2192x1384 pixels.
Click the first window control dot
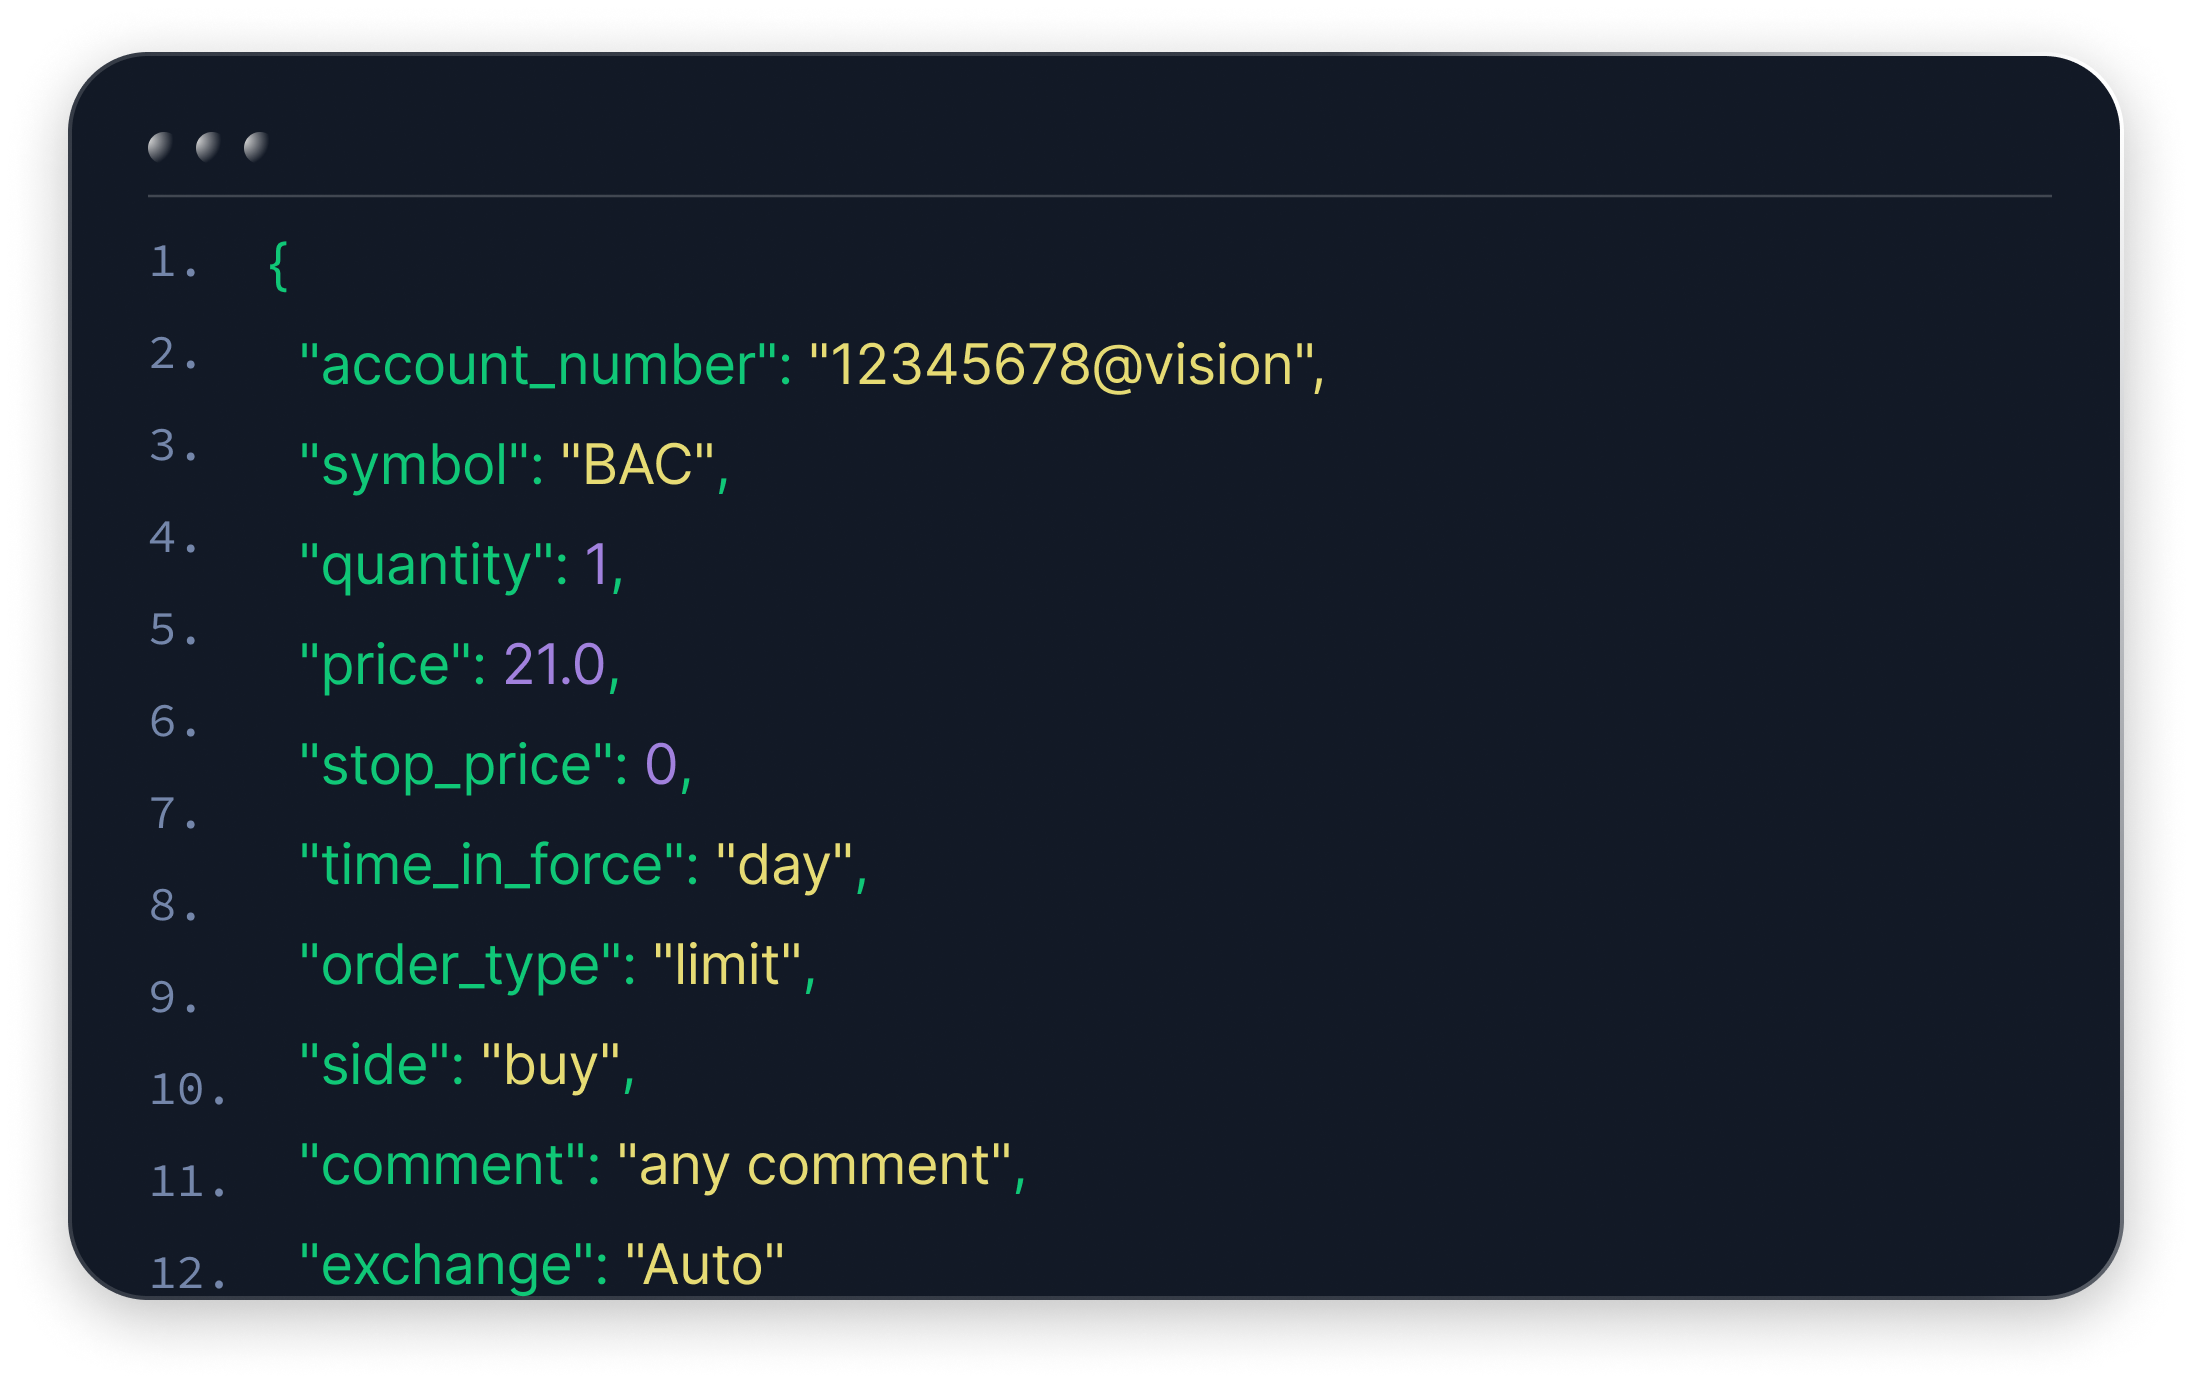tap(160, 147)
